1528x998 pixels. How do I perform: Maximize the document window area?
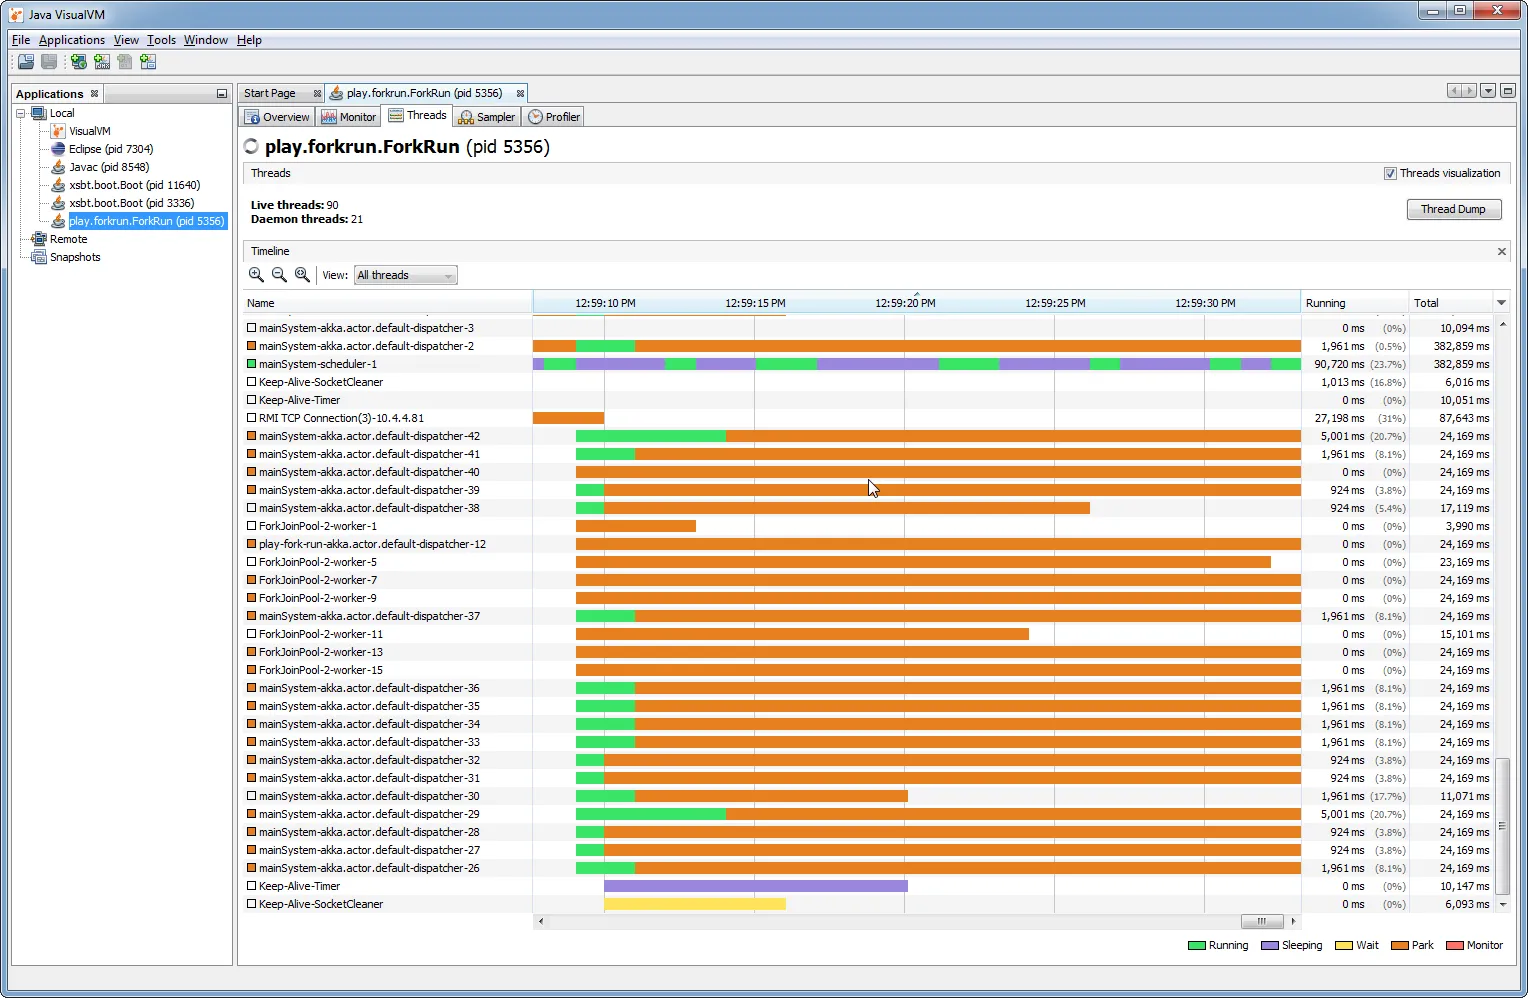pos(1508,91)
